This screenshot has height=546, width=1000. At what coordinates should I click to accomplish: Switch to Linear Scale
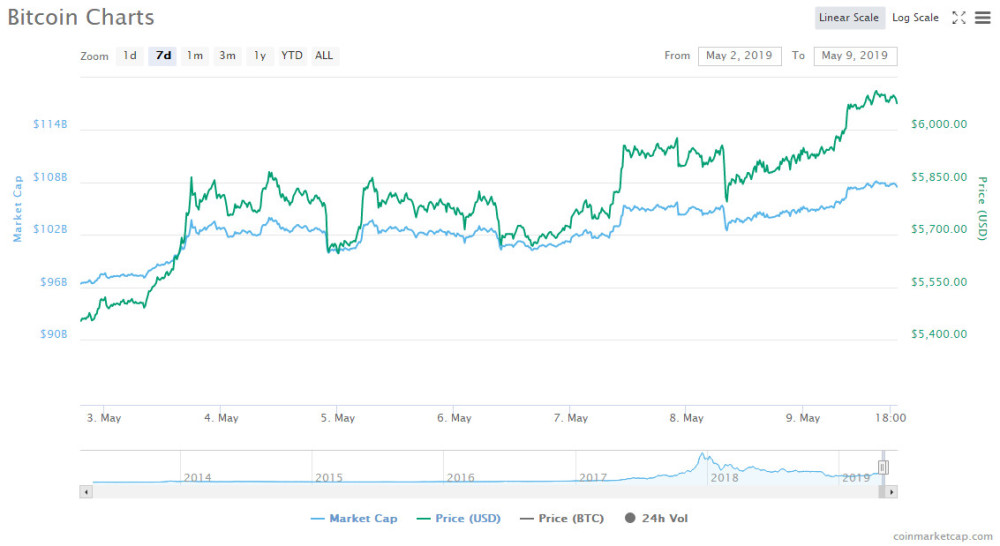(849, 18)
